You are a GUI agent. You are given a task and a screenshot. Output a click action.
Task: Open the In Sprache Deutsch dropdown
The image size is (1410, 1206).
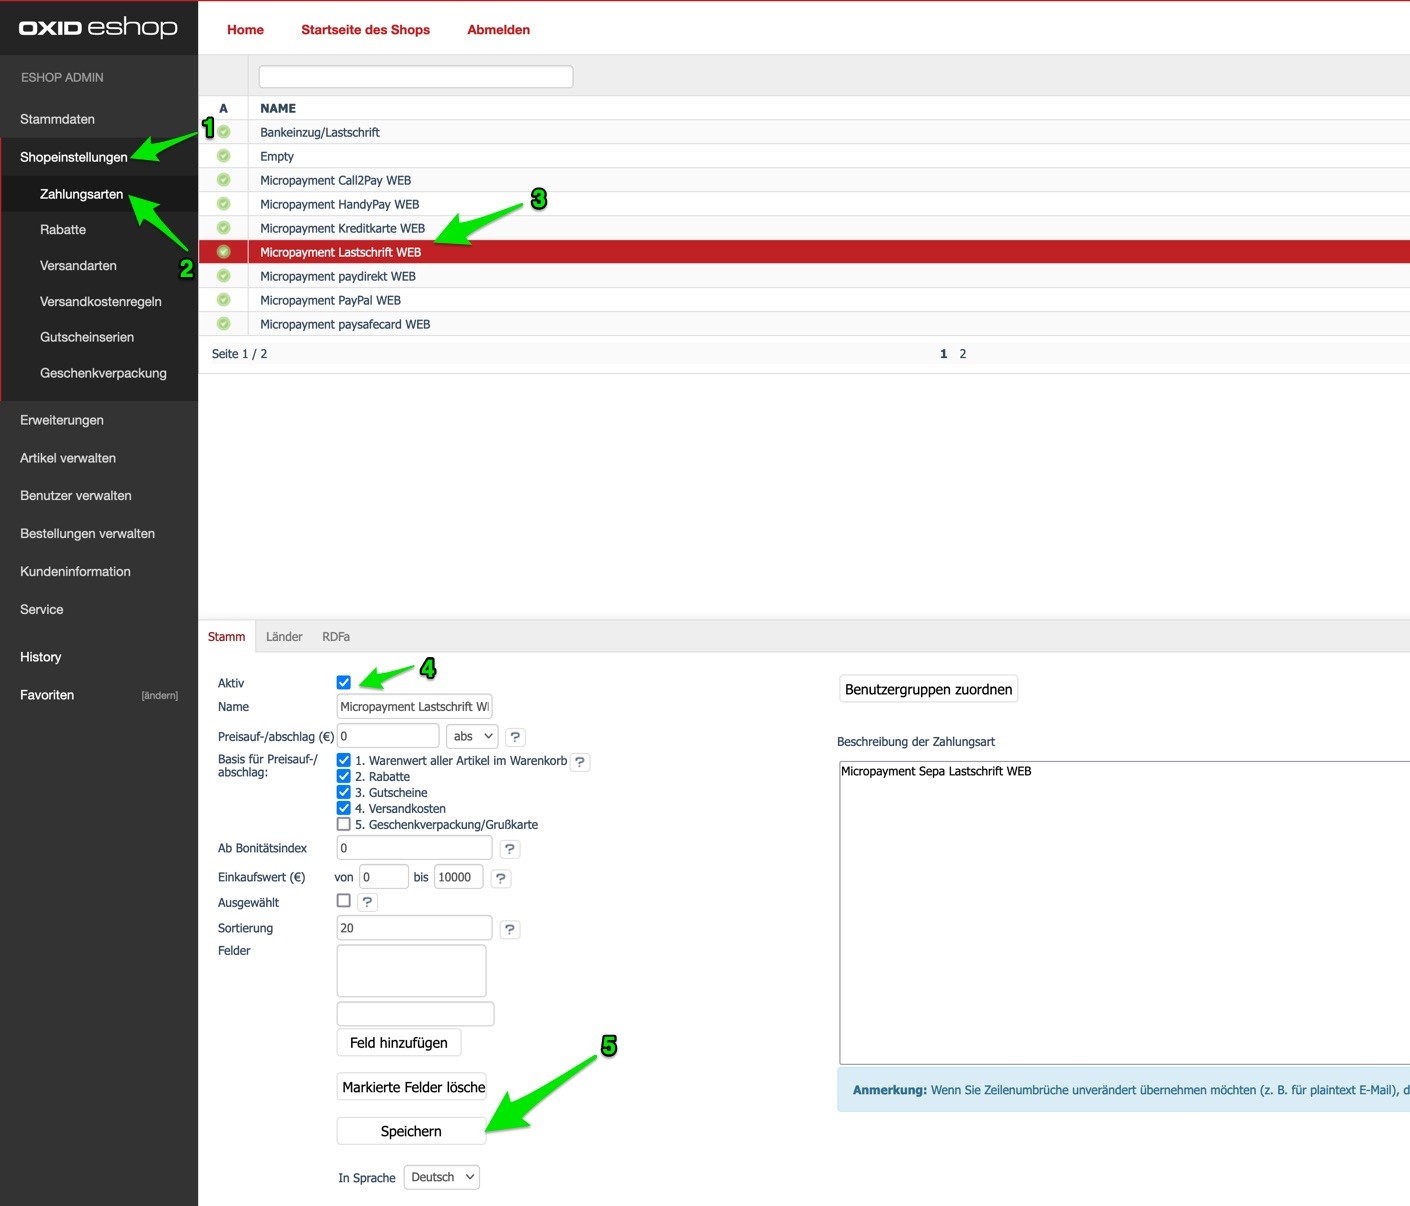[441, 1177]
